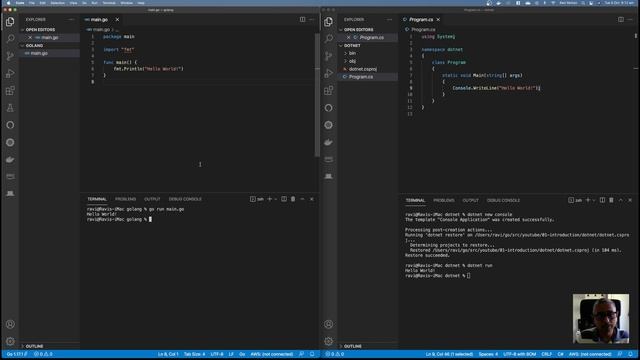Click errors and warnings count in left status bar
Viewport: 640px width, 360px height.
43,354
